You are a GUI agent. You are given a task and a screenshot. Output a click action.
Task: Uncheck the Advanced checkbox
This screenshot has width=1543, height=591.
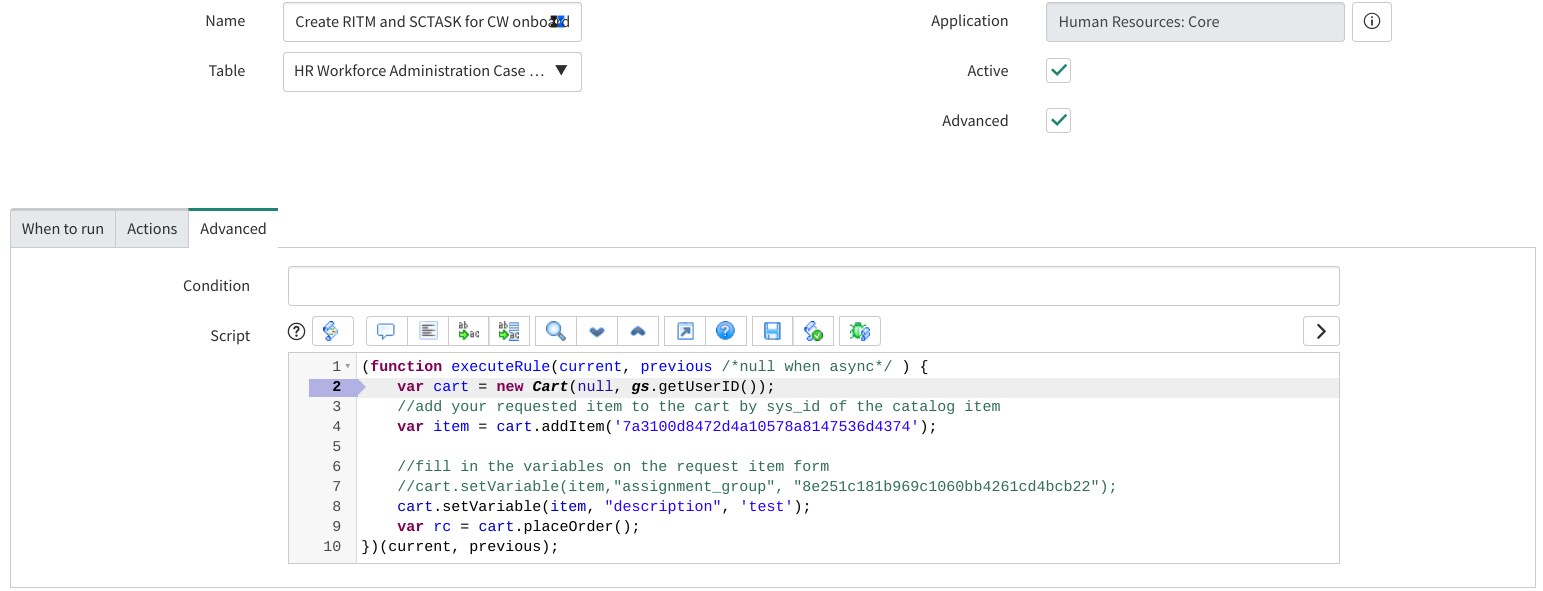click(x=1058, y=121)
